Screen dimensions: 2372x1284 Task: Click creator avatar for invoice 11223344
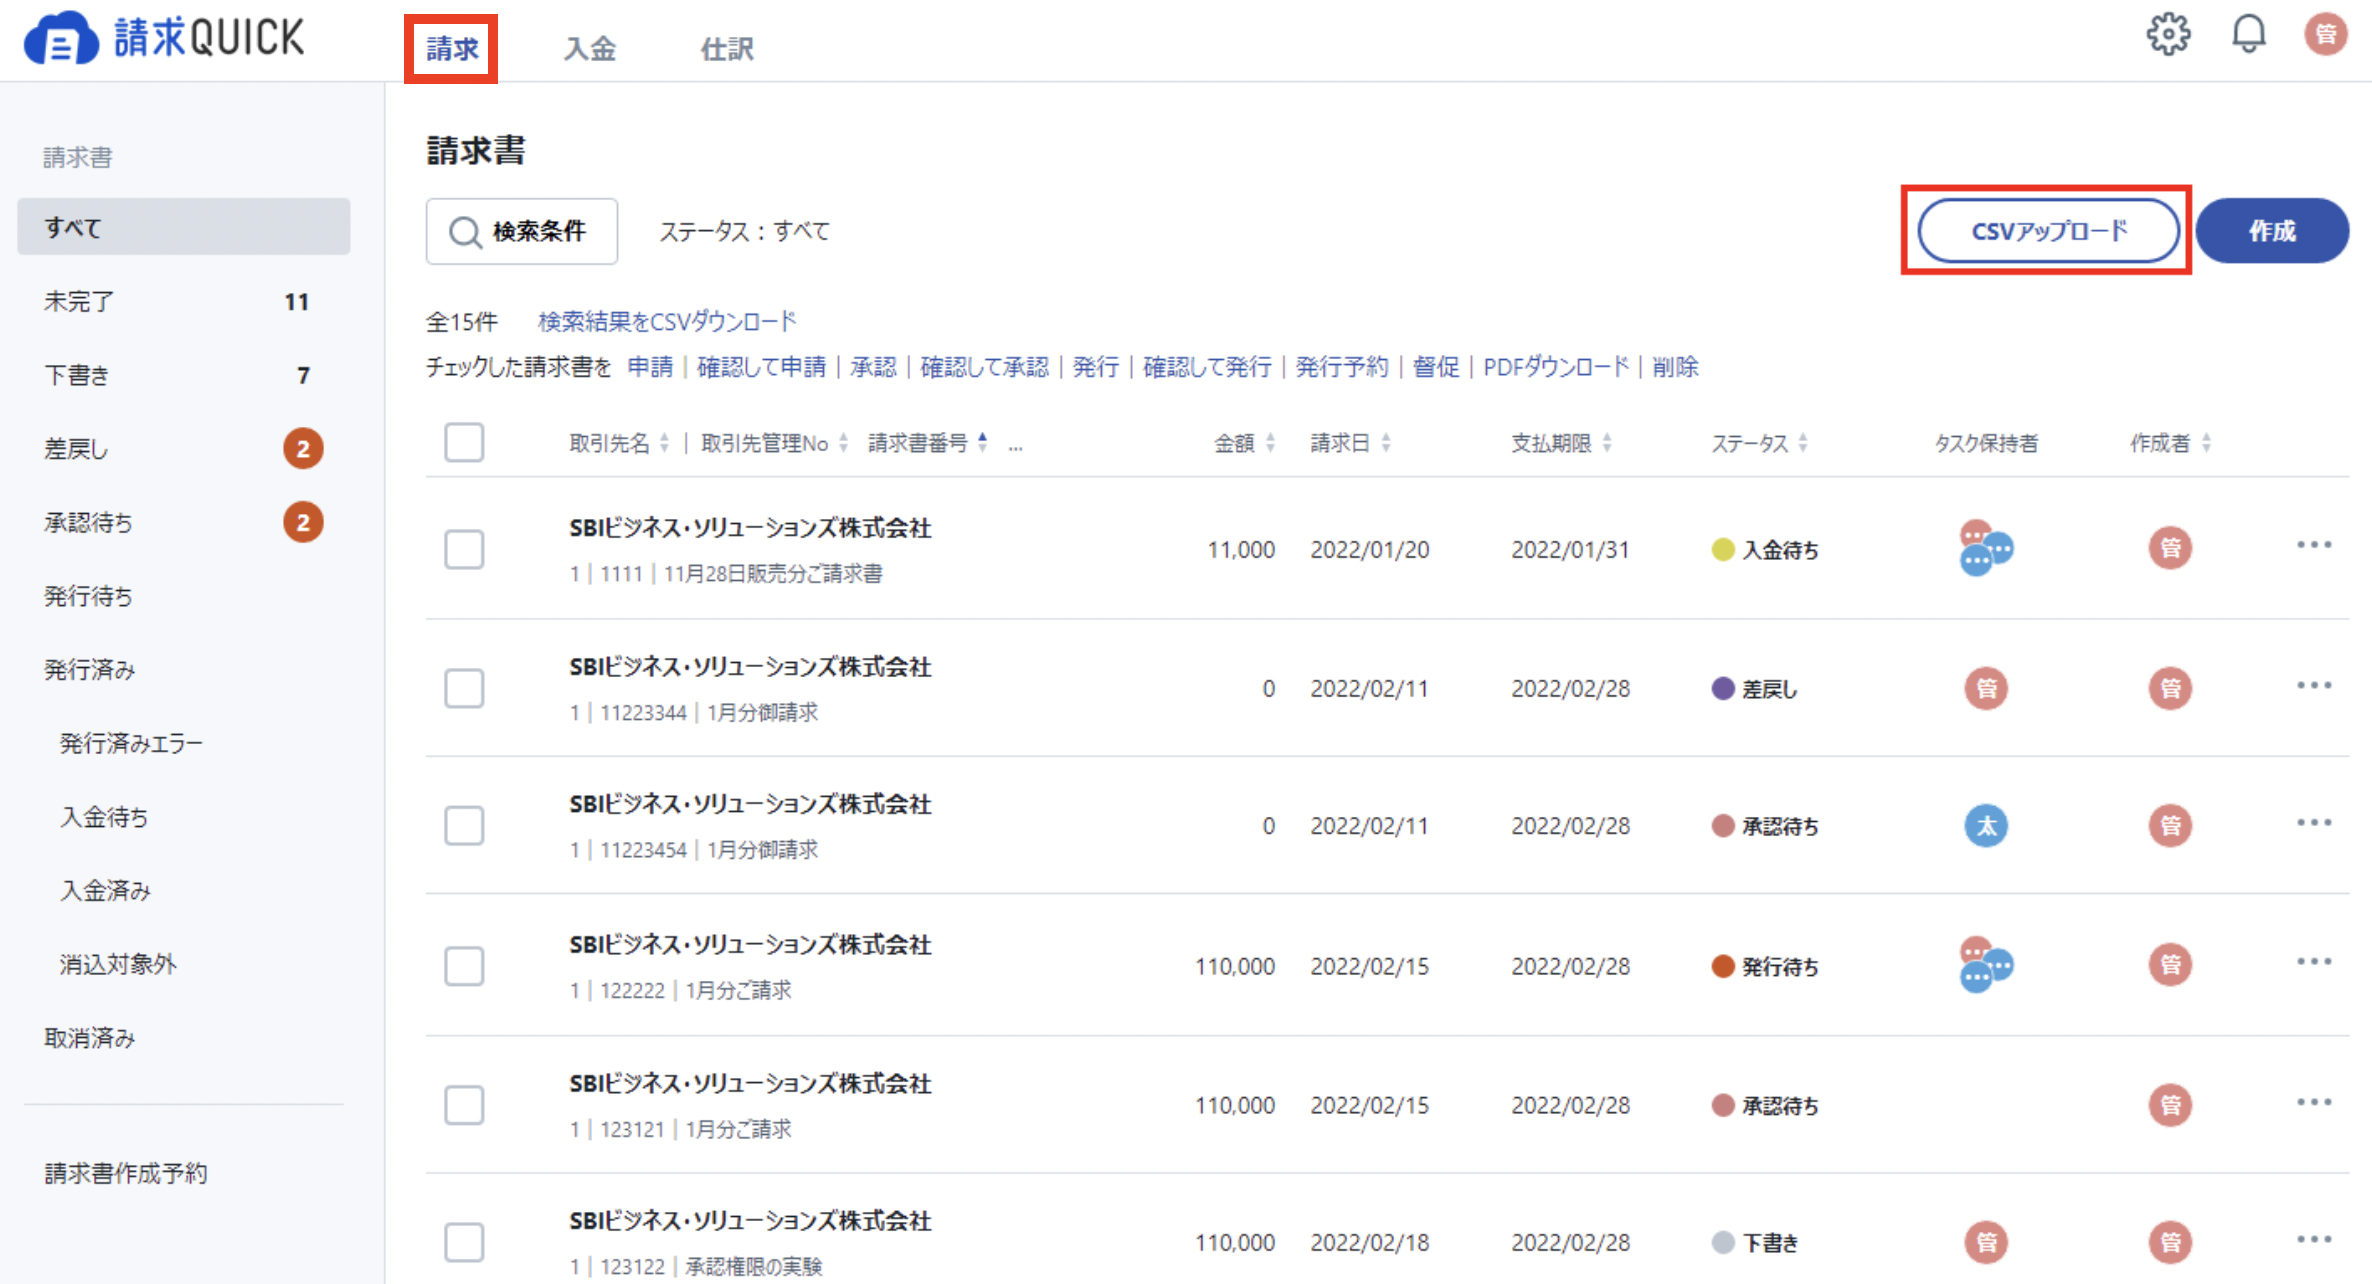(2170, 688)
